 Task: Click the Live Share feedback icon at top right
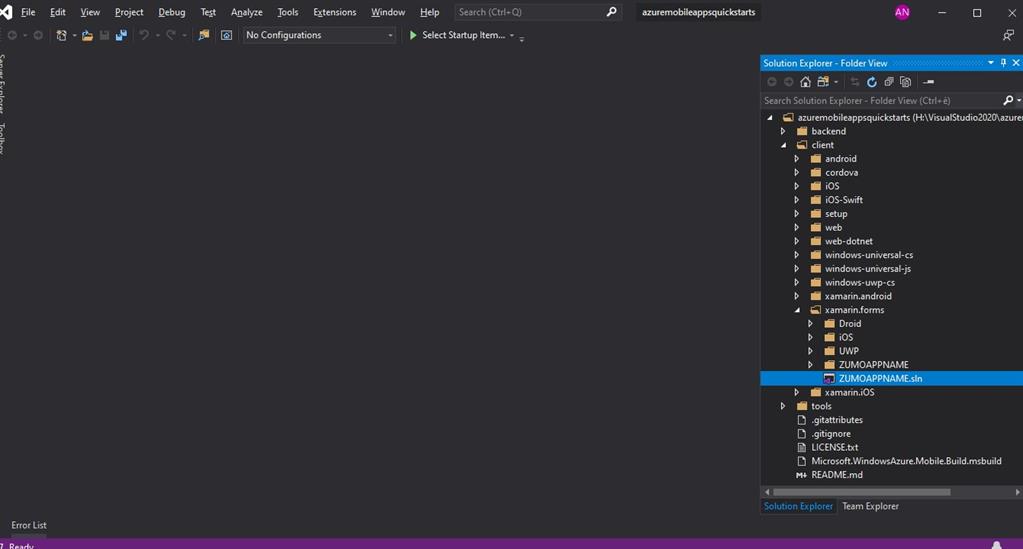(x=1008, y=35)
